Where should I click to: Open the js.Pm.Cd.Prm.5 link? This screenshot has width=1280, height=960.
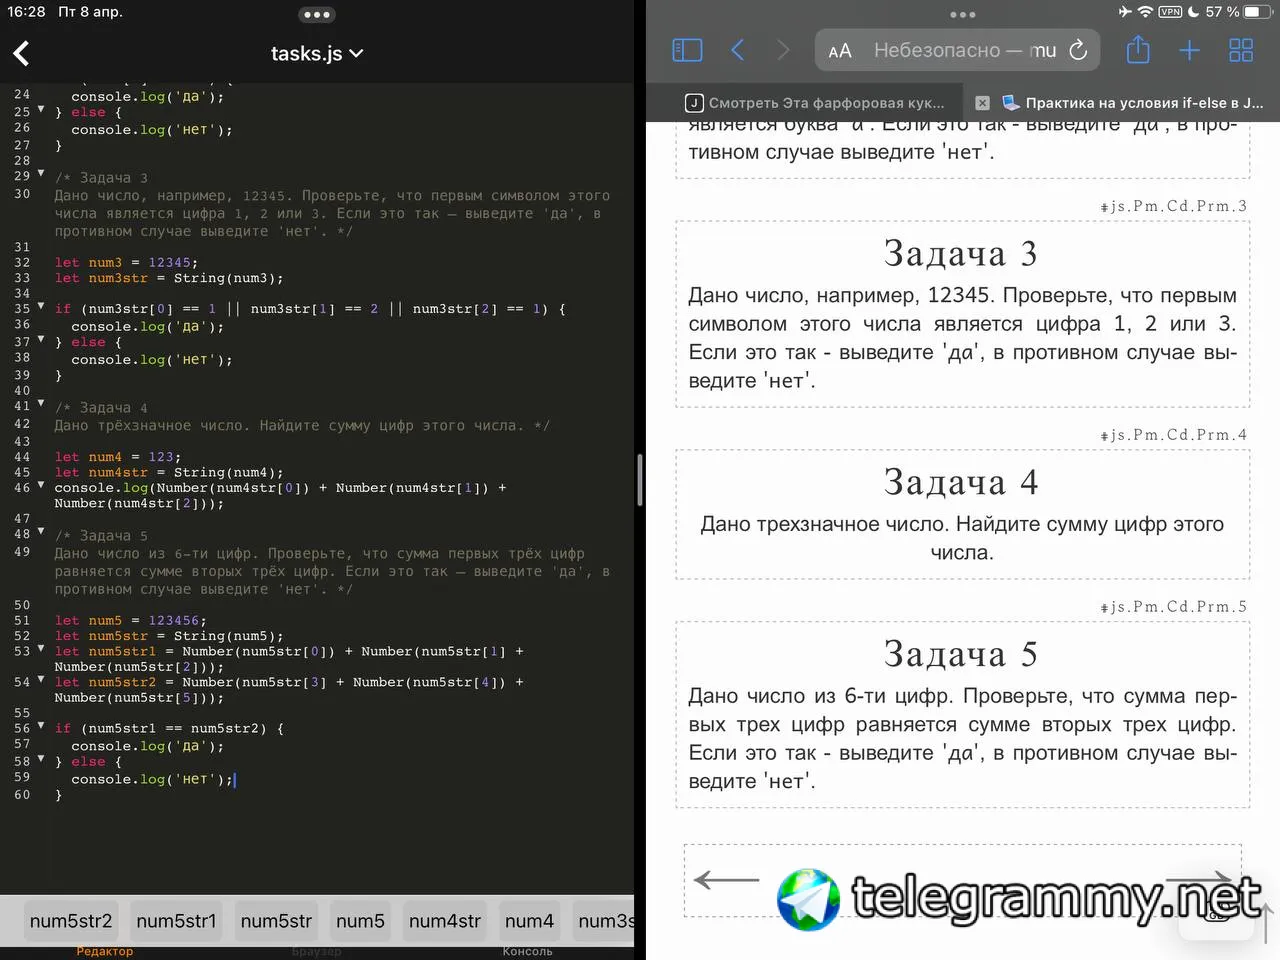[x=1174, y=607]
